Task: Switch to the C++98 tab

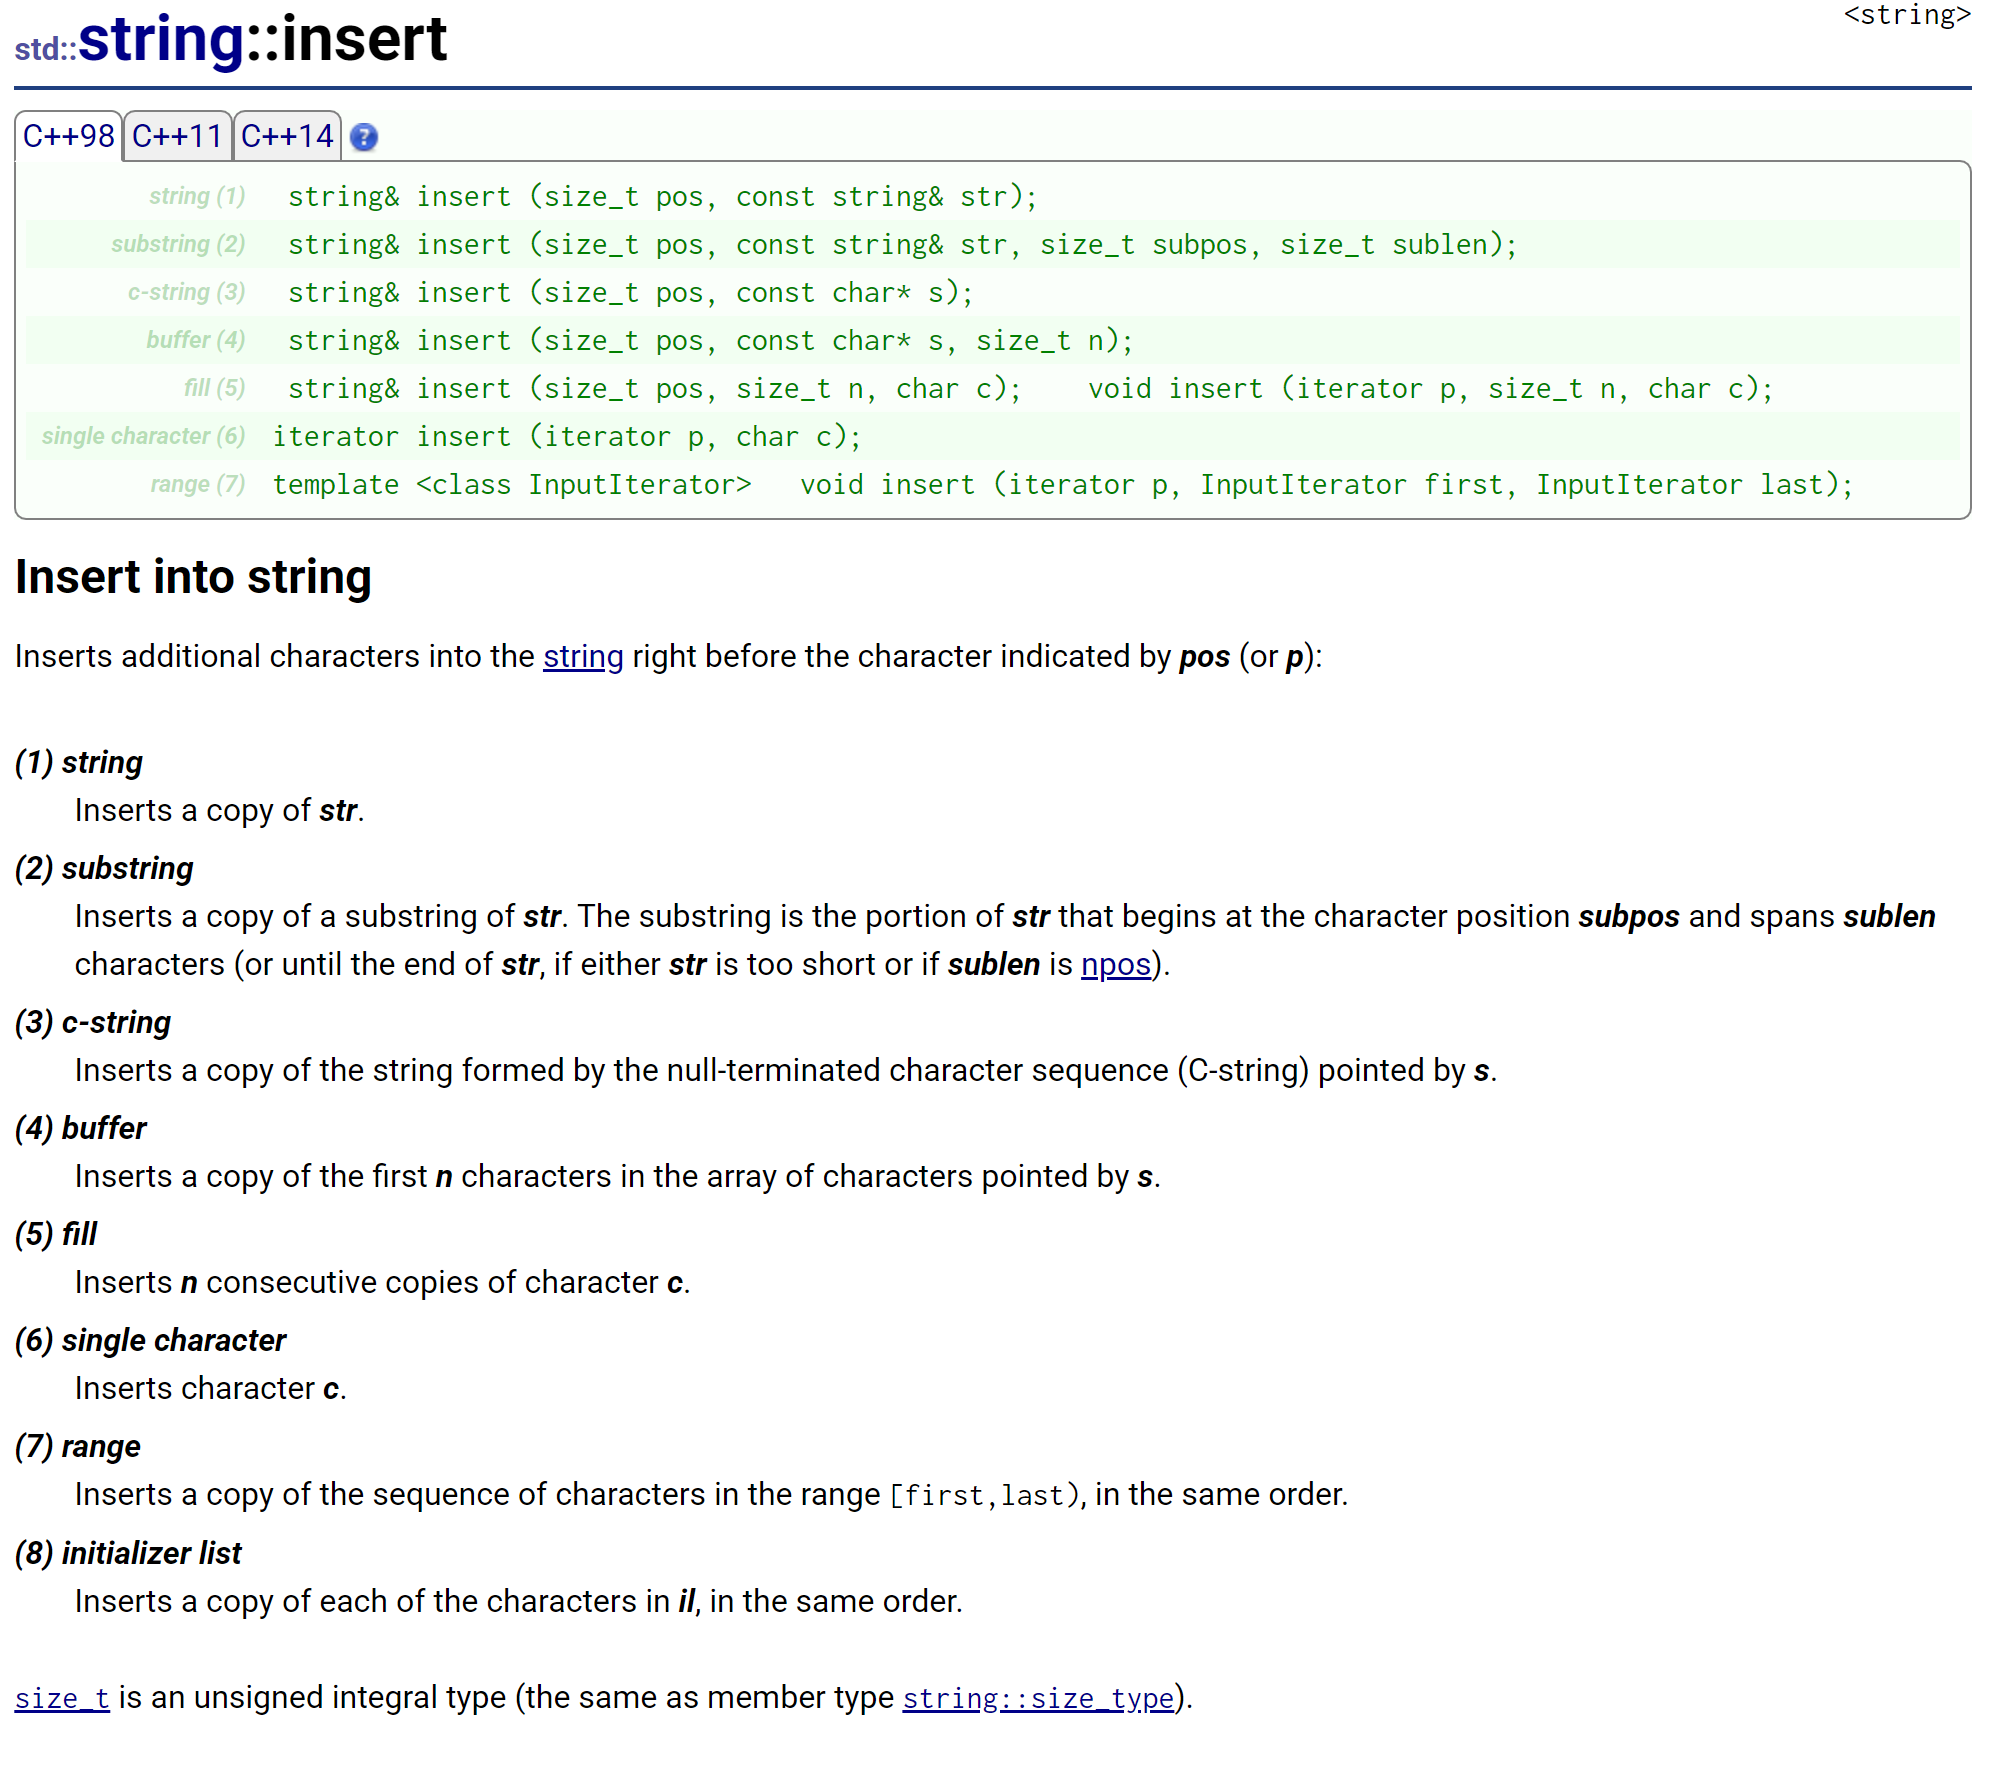Action: [x=68, y=136]
